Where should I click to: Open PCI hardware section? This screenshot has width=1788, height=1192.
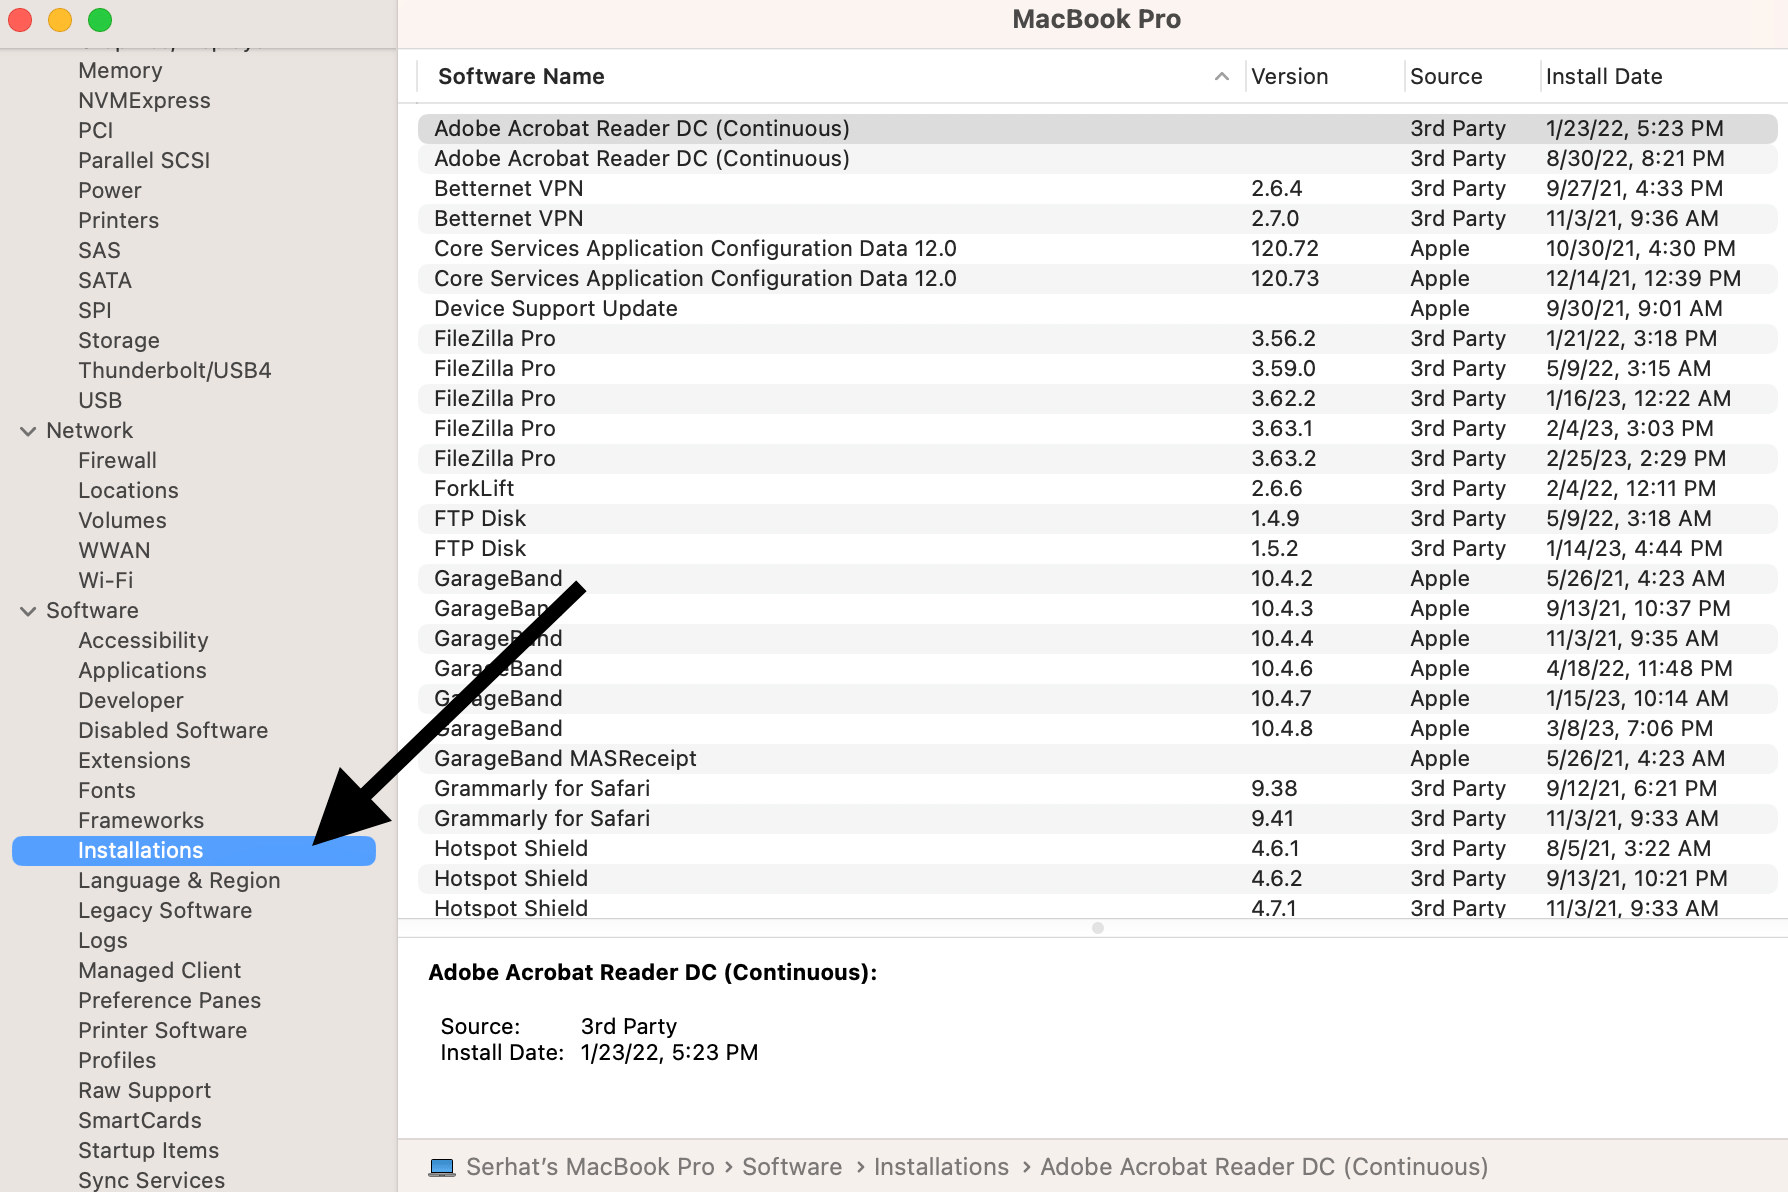click(95, 131)
